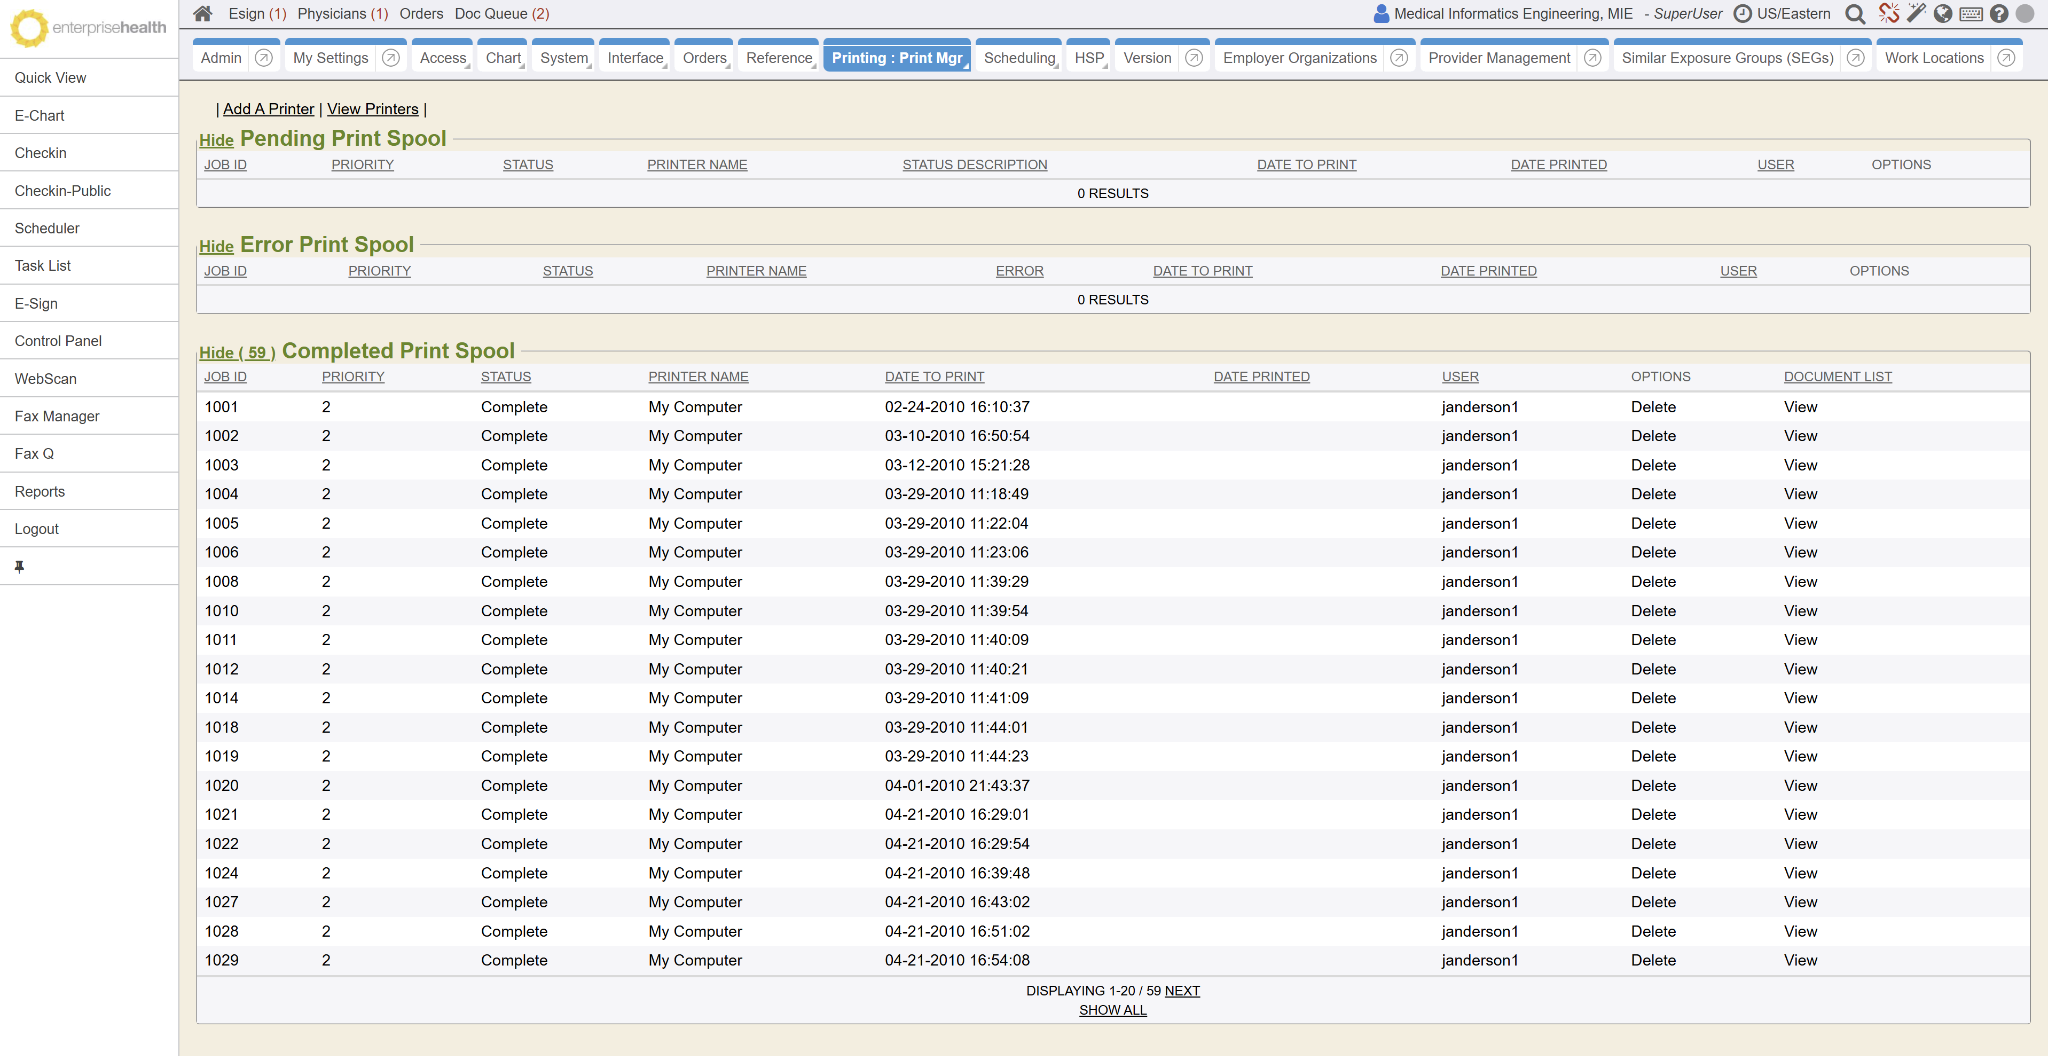The width and height of the screenshot is (2048, 1056).
Task: Click the globe icon in header
Action: (1943, 14)
